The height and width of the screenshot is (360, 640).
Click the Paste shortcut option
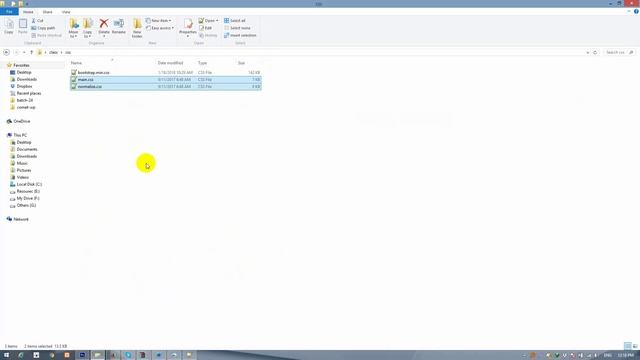point(46,35)
